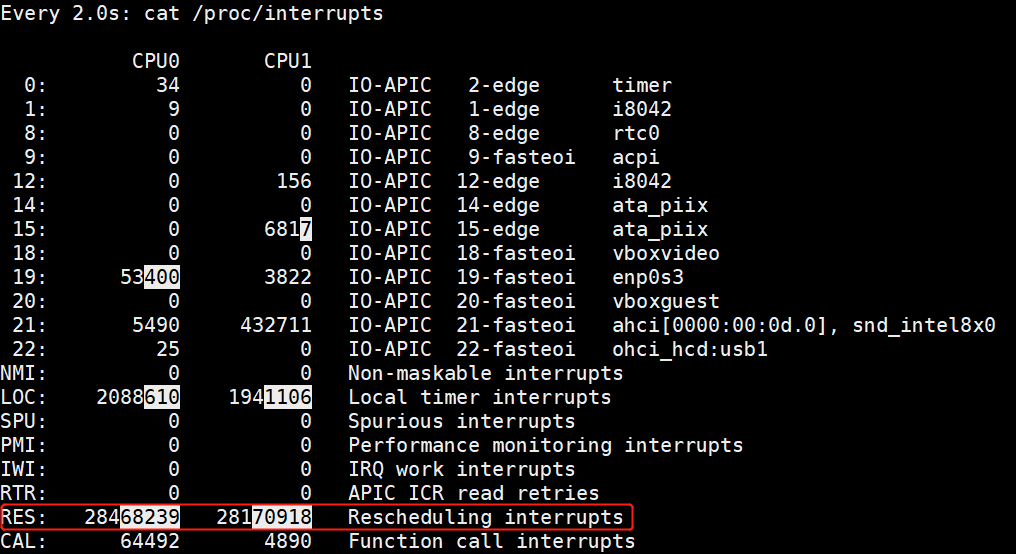Click the '21:' IRQ number label

tap(30, 325)
